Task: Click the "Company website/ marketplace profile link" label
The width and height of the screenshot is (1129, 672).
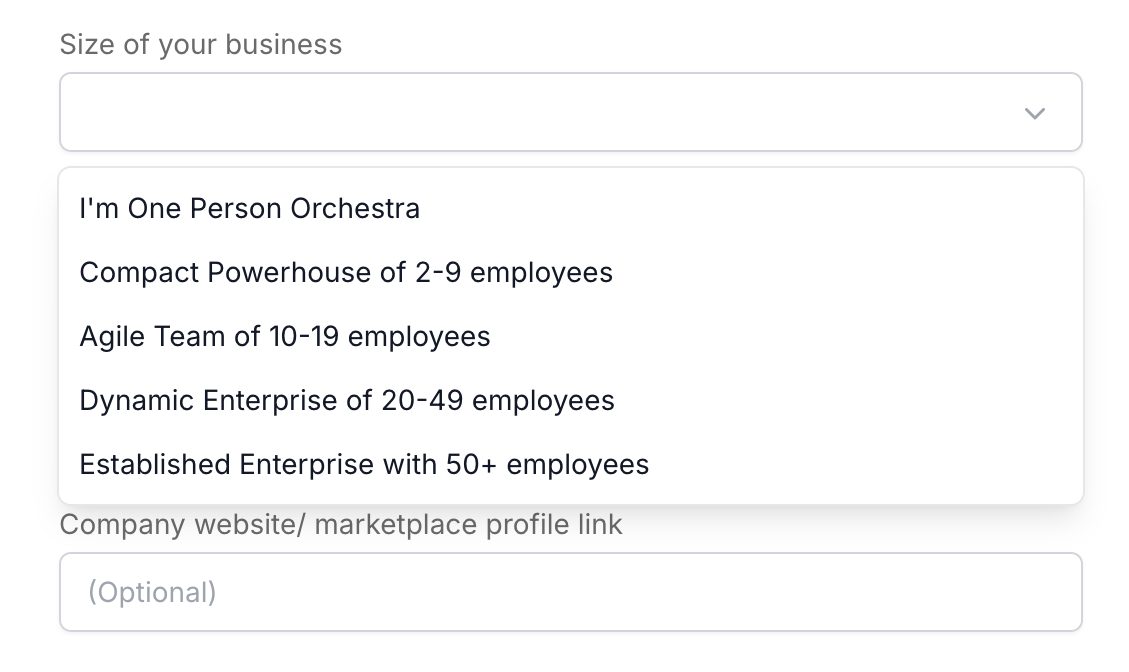Action: point(341,524)
